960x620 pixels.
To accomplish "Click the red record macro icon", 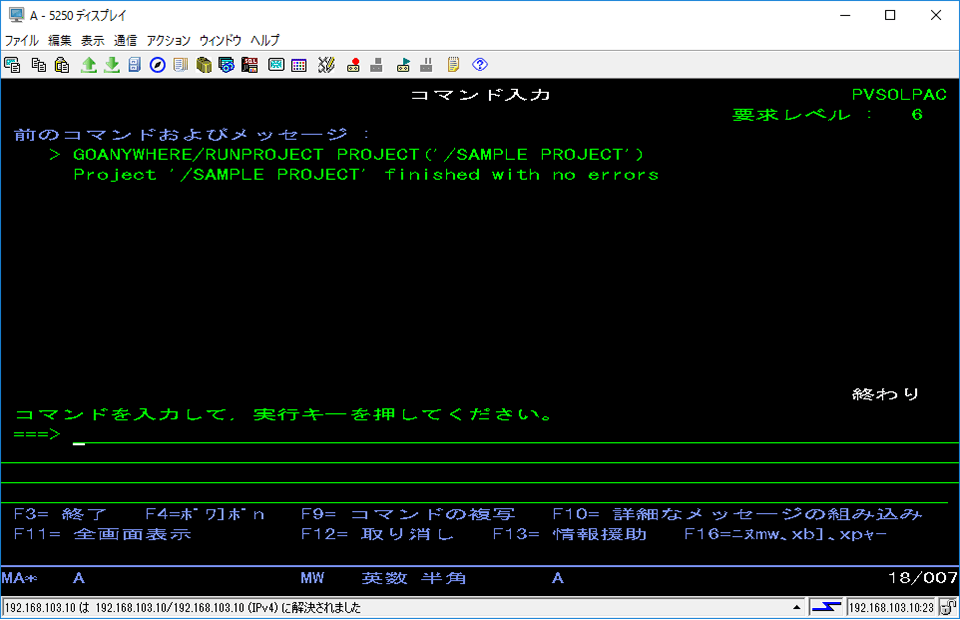I will tap(353, 65).
